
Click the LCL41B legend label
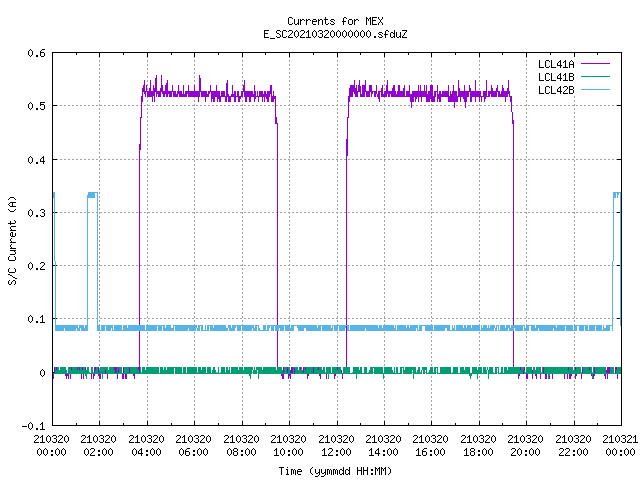pyautogui.click(x=556, y=77)
